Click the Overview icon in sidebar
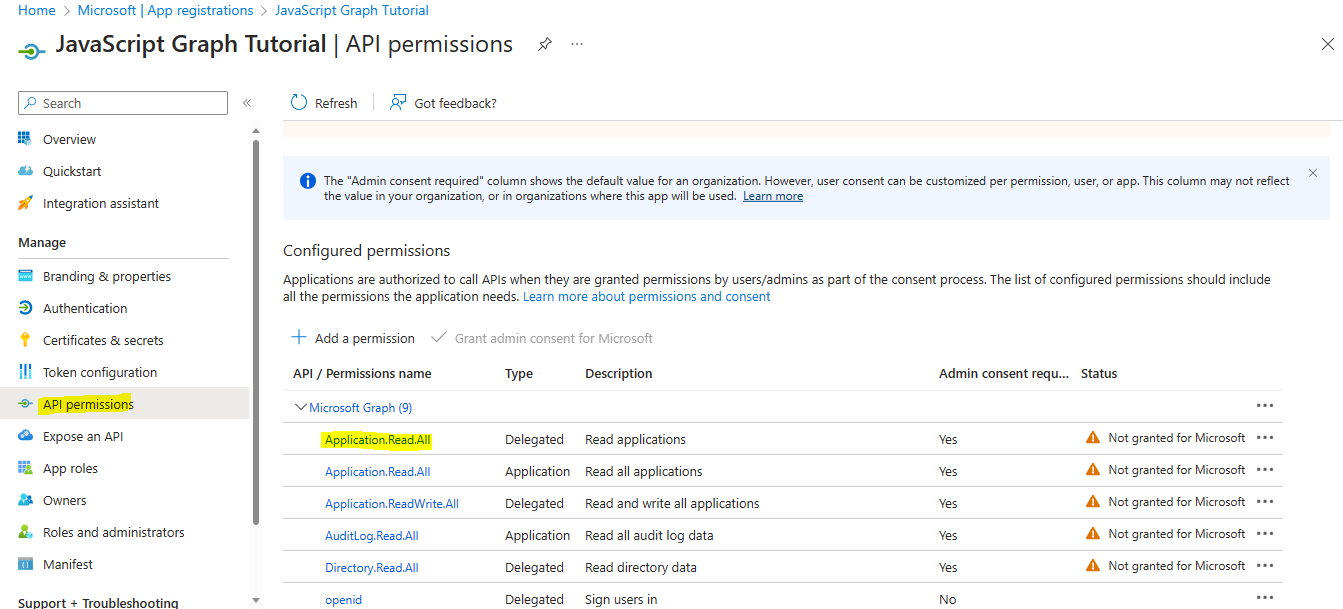1343x609 pixels. coord(26,139)
